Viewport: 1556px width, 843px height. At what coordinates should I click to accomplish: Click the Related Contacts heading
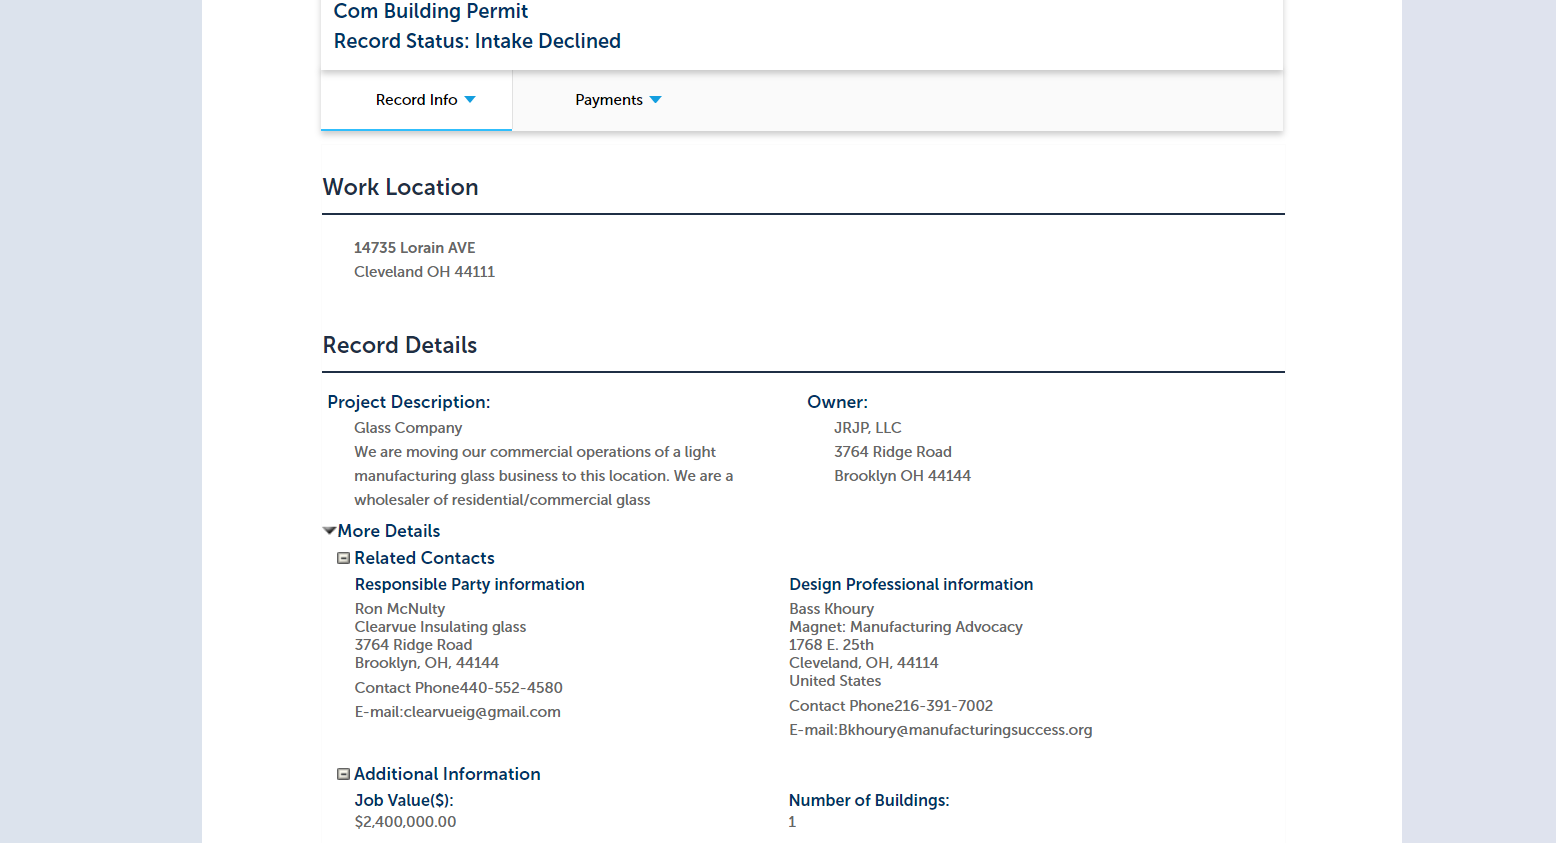coord(424,558)
